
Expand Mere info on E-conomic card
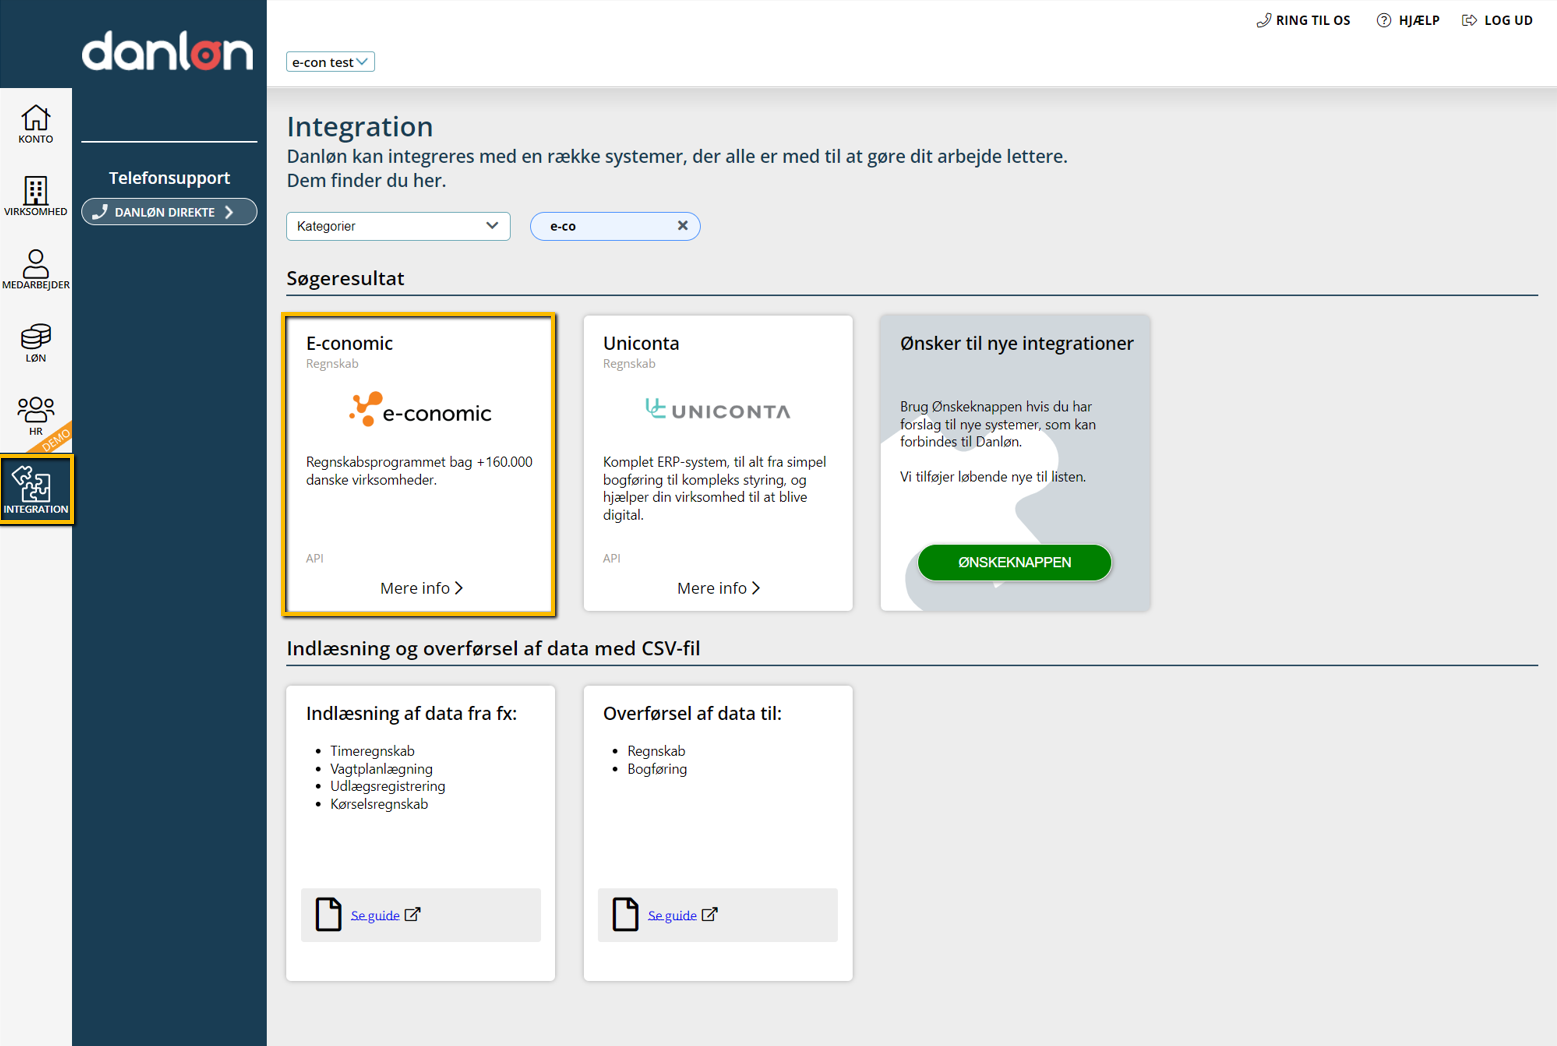[420, 588]
